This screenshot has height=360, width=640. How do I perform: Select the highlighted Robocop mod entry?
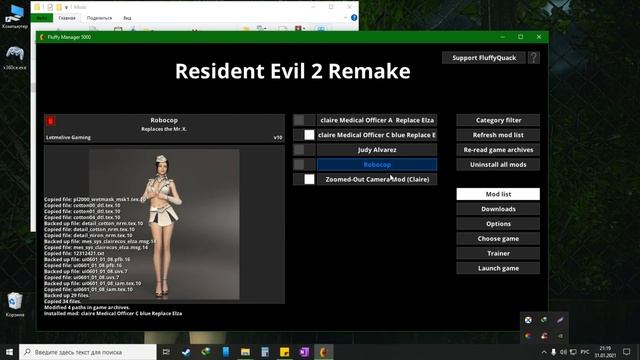[377, 164]
